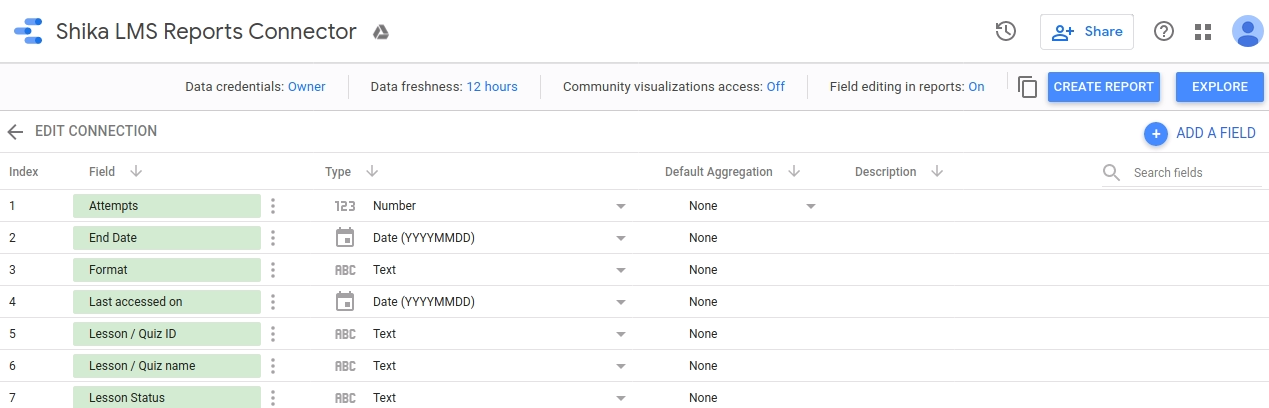Select the Lesson / Quiz ID field chip

coord(167,334)
